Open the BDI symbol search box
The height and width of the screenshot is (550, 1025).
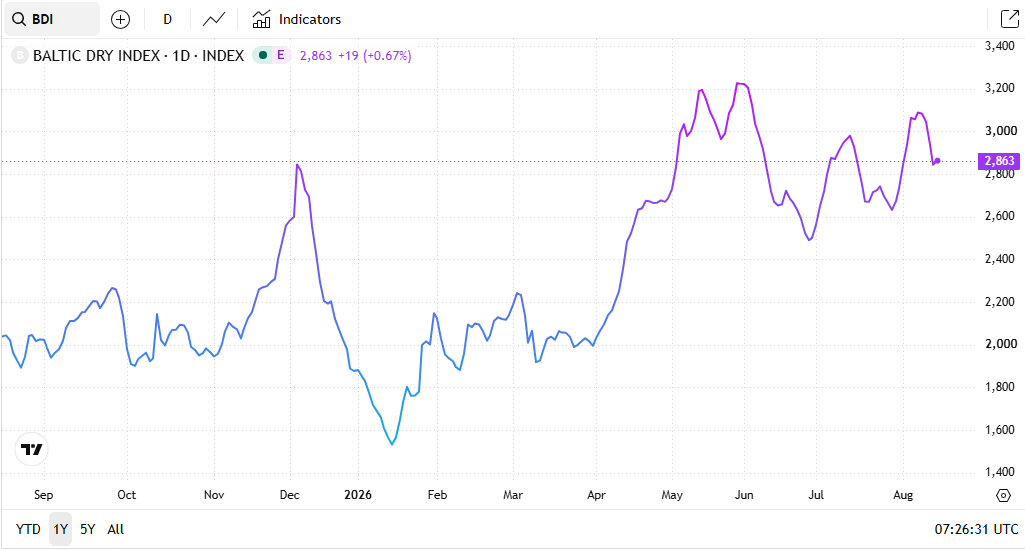[52, 19]
